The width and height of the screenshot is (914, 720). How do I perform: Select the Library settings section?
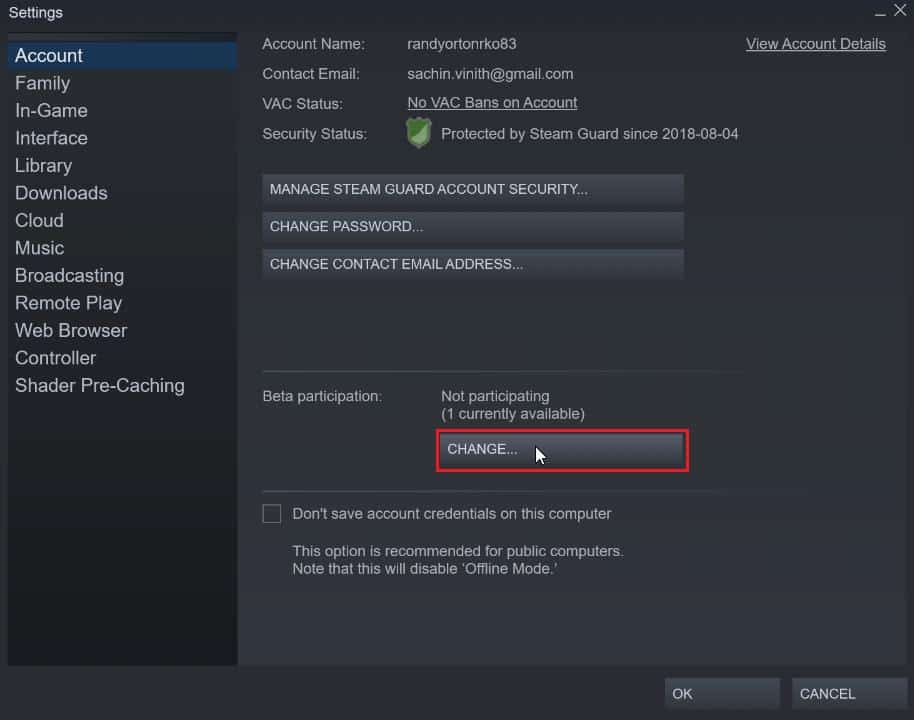pyautogui.click(x=43, y=165)
